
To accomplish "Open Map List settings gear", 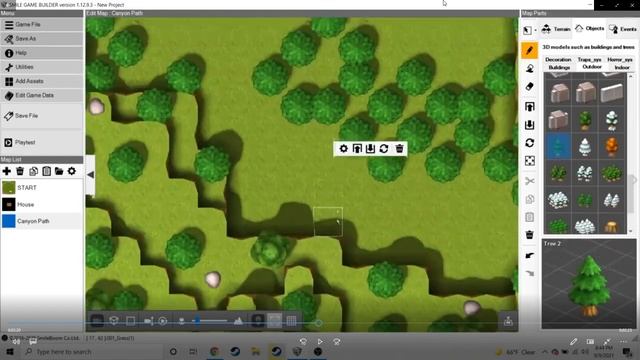I will point(72,171).
